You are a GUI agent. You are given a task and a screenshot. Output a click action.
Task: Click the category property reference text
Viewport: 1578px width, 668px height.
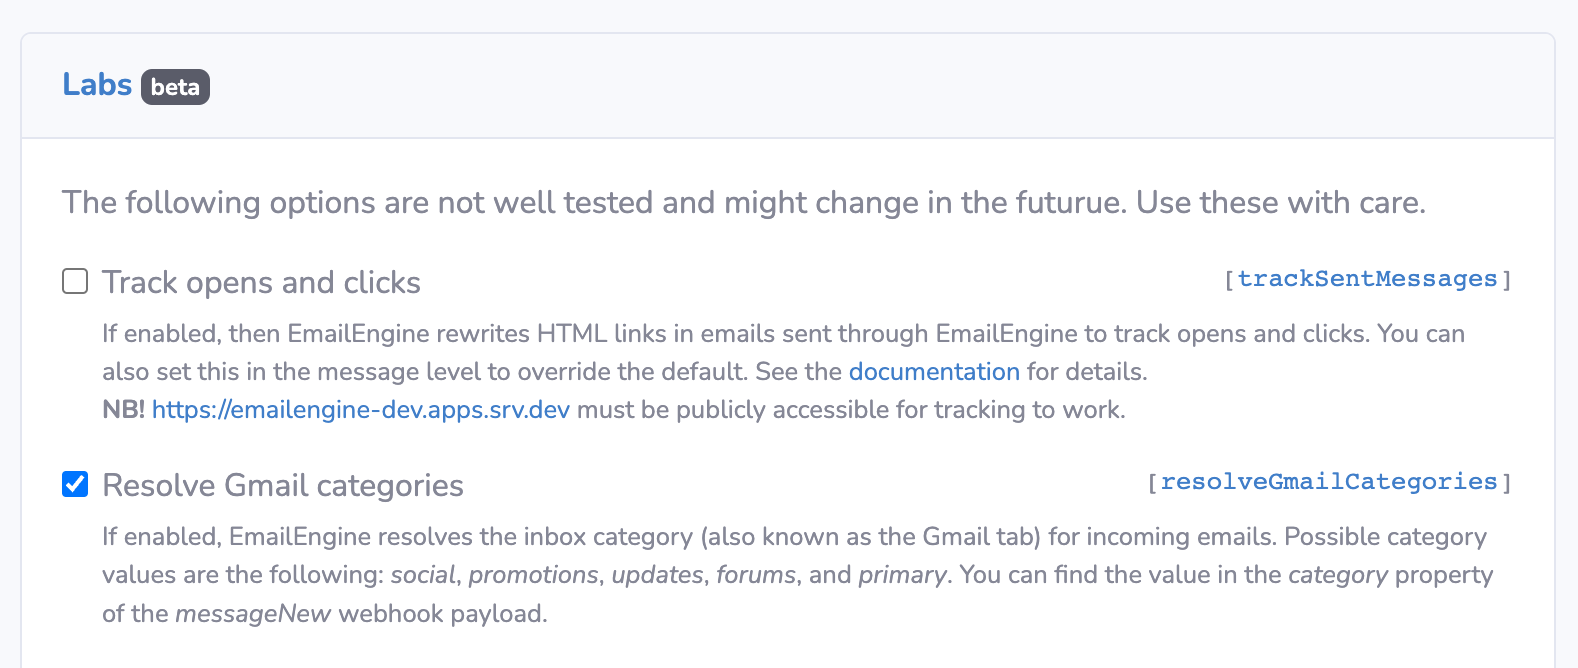point(1337,575)
